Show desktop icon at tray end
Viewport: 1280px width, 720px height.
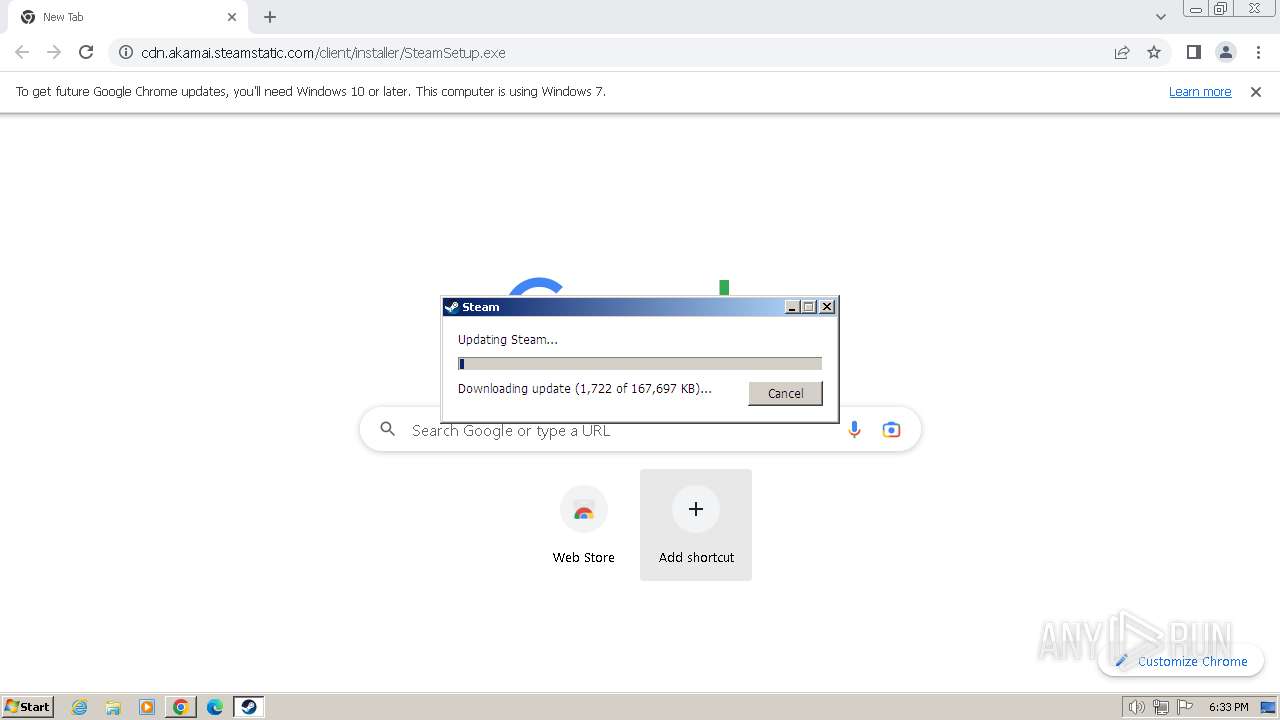[1268, 707]
